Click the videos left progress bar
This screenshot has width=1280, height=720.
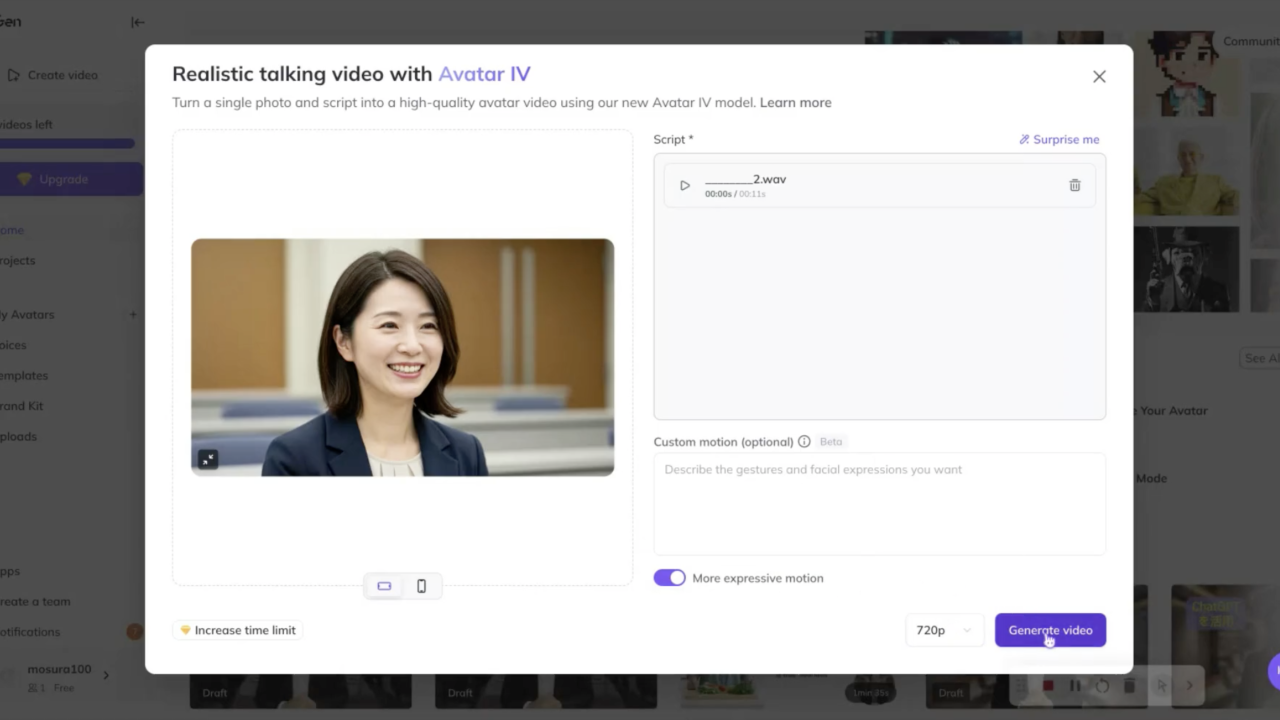point(66,144)
